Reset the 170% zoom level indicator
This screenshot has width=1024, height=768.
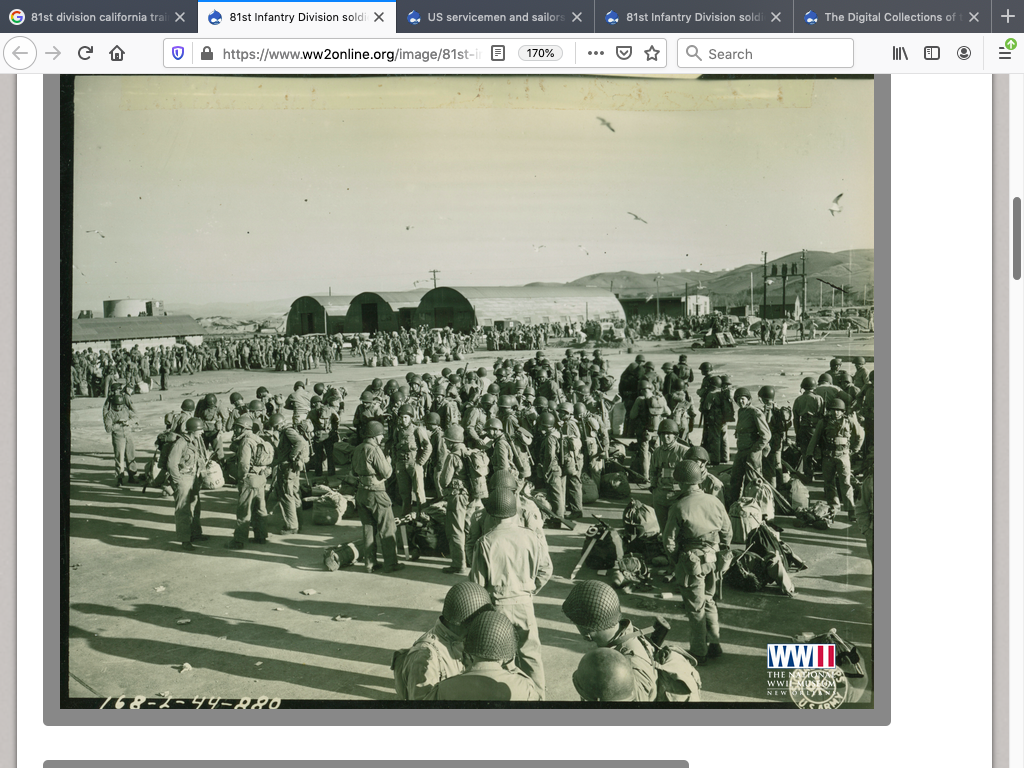point(540,53)
